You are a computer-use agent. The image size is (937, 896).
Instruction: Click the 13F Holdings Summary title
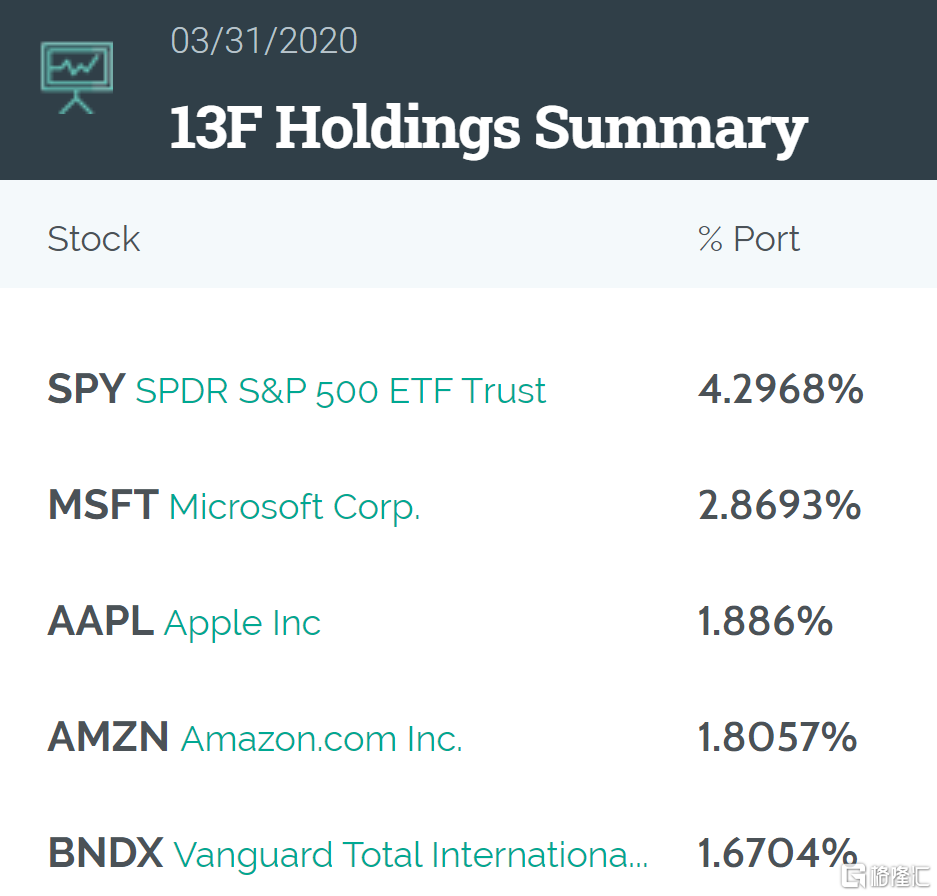488,128
